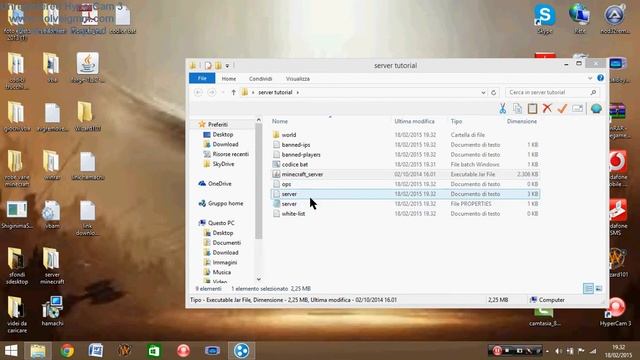Image resolution: width=640 pixels, height=360 pixels.
Task: Refresh the server tutorial folder view
Action: (x=493, y=93)
